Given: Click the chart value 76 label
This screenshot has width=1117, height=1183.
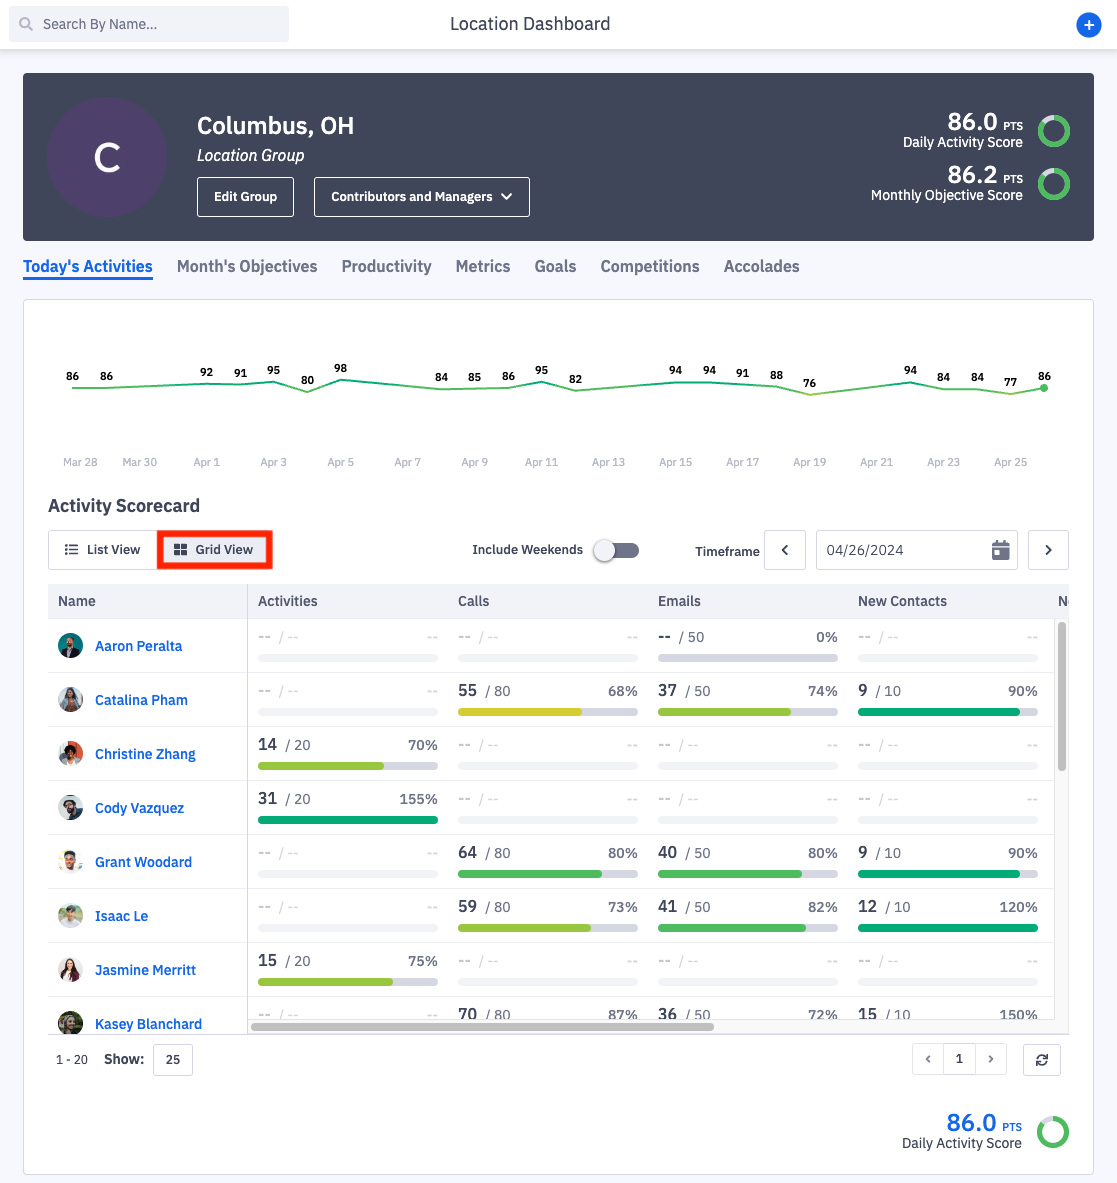Looking at the screenshot, I should tap(809, 383).
